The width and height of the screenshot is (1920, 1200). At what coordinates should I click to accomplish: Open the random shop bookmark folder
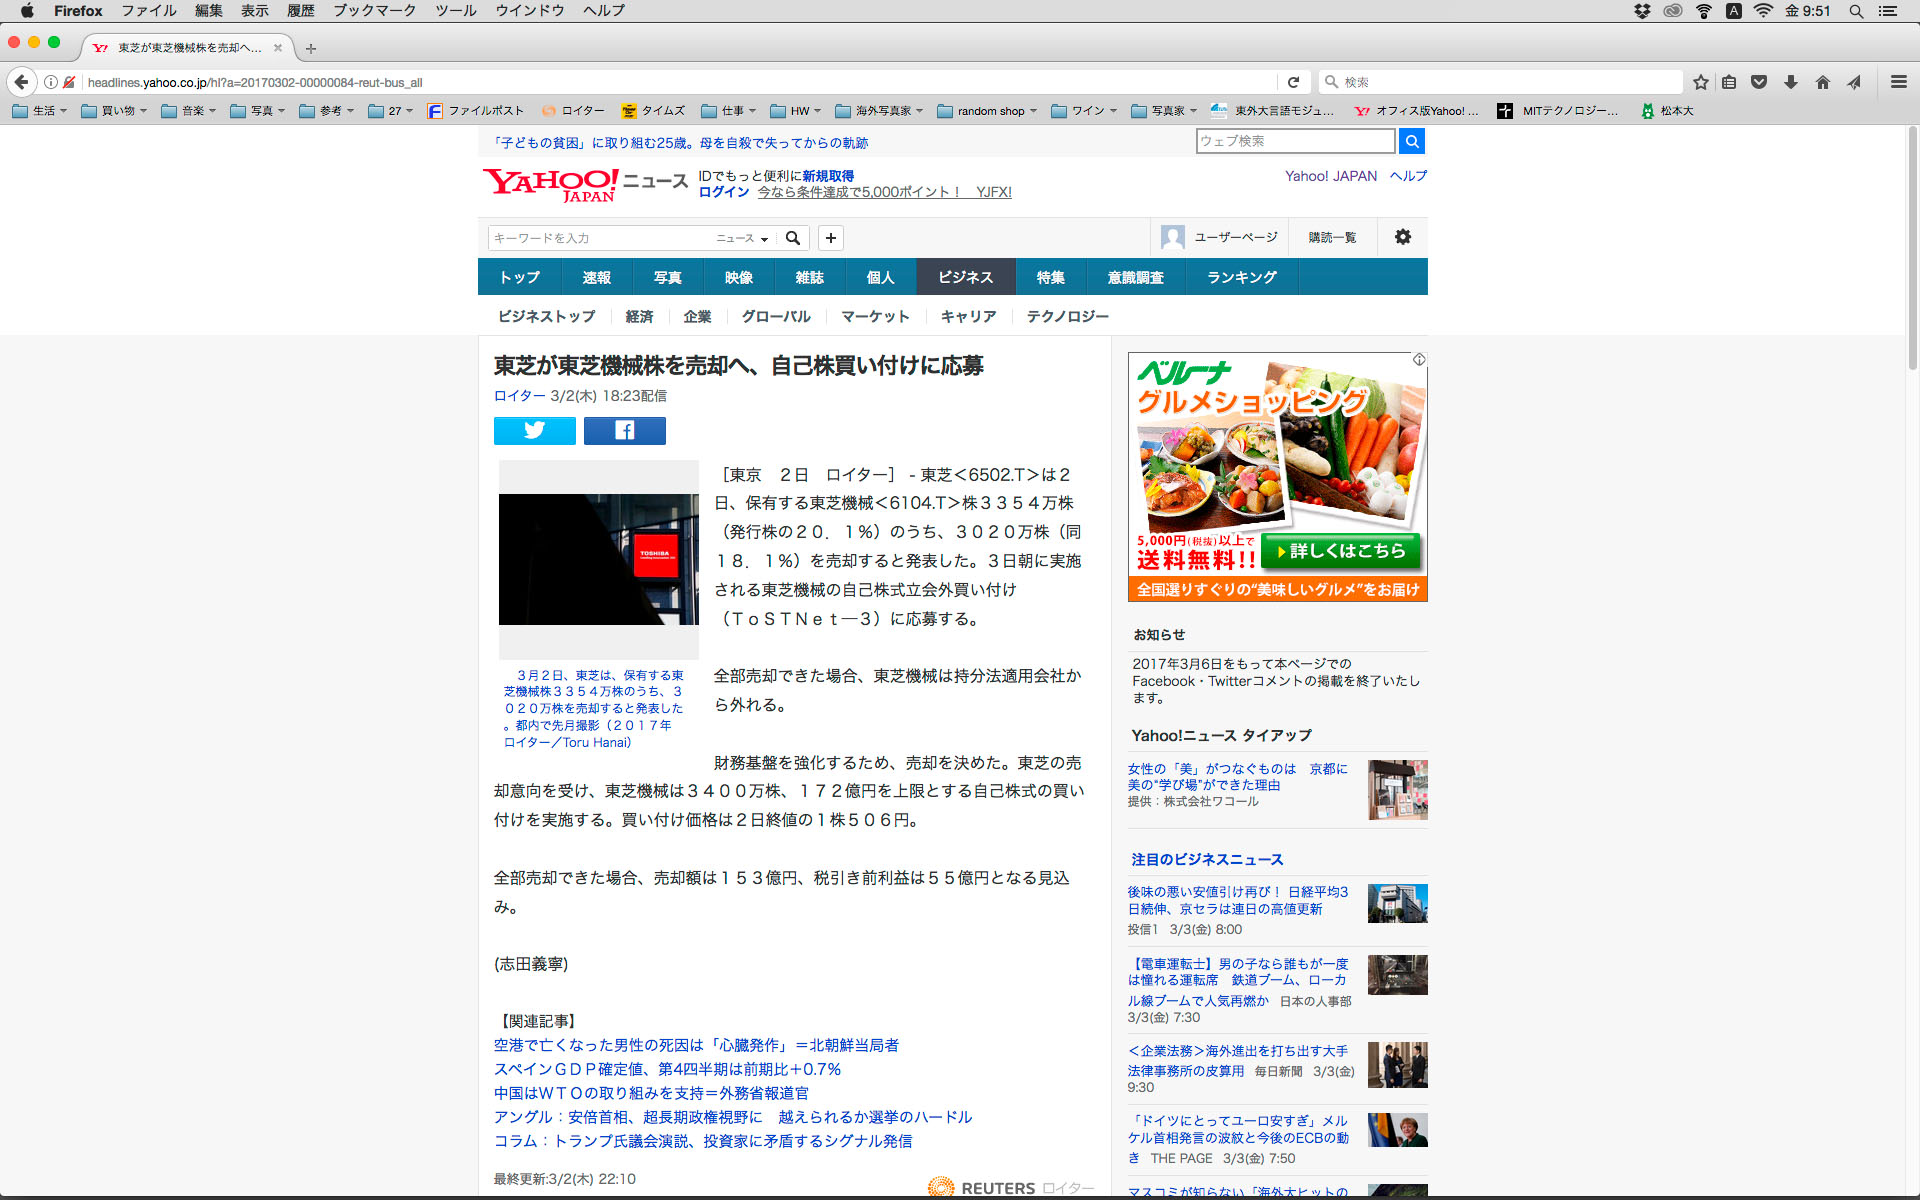988,111
